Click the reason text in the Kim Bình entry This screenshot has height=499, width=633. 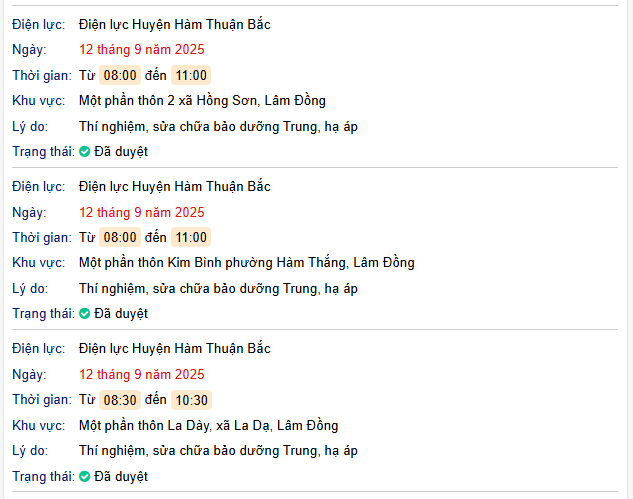[x=218, y=289]
